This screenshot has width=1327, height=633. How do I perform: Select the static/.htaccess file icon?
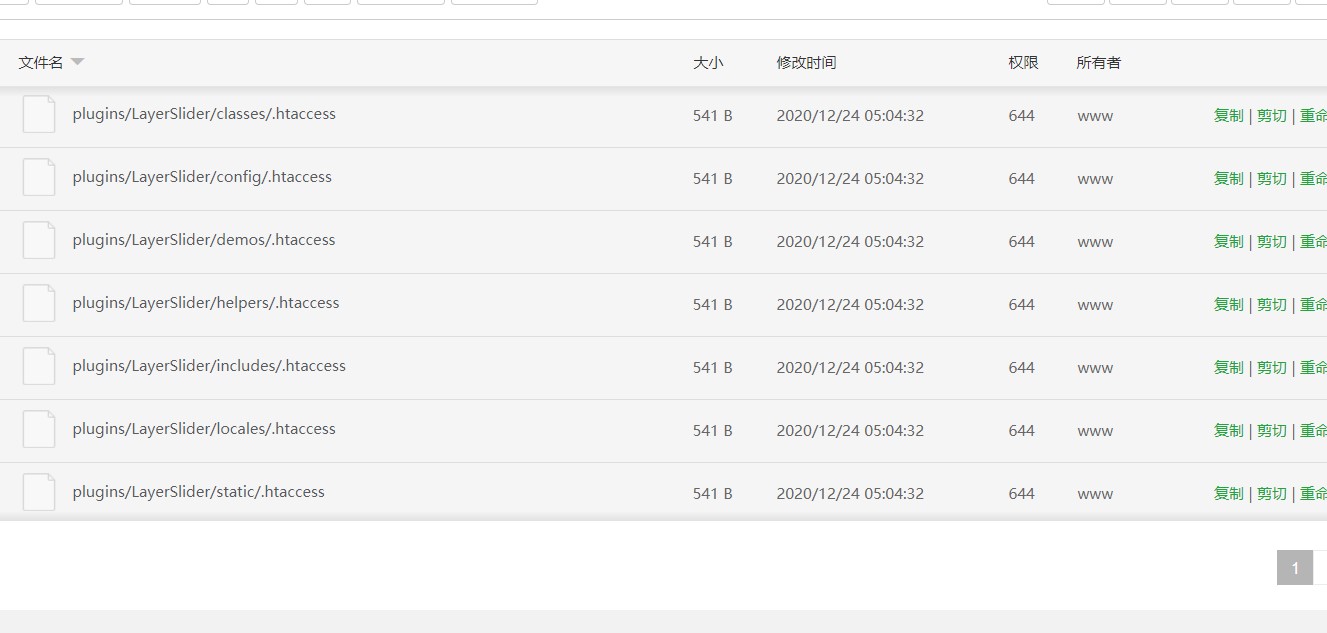pos(39,493)
